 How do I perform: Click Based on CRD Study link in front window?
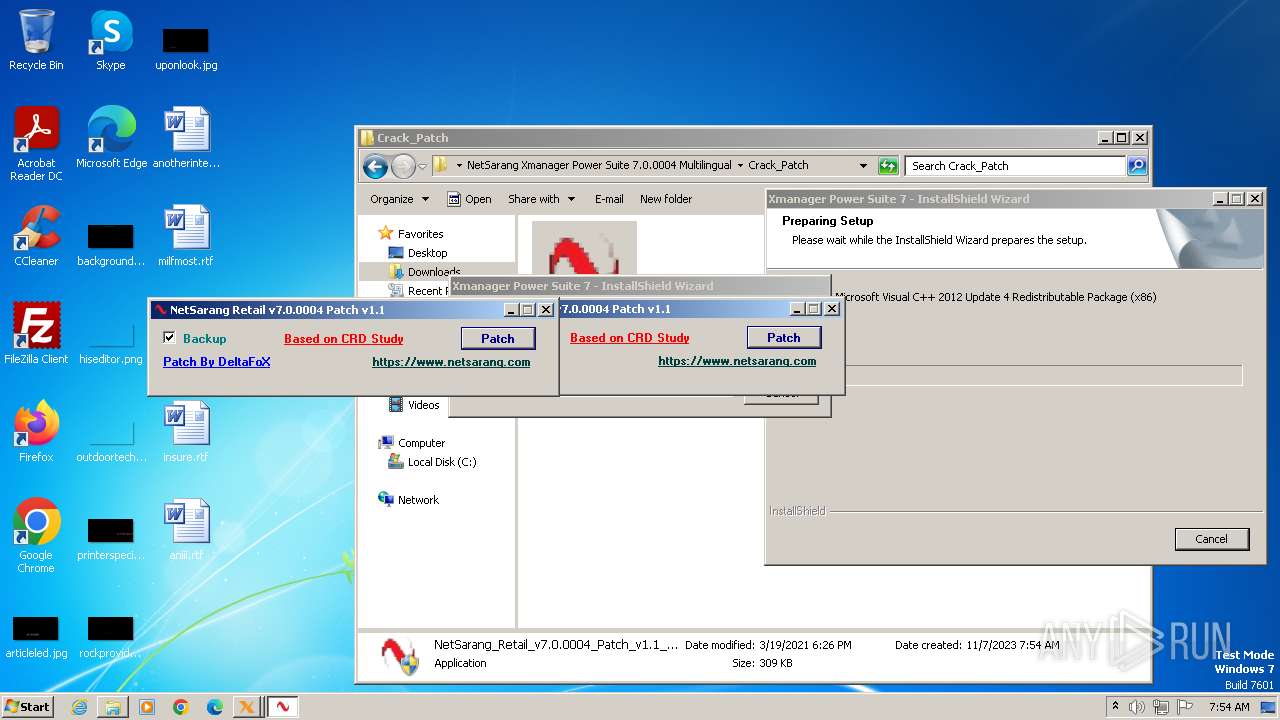[x=344, y=339]
